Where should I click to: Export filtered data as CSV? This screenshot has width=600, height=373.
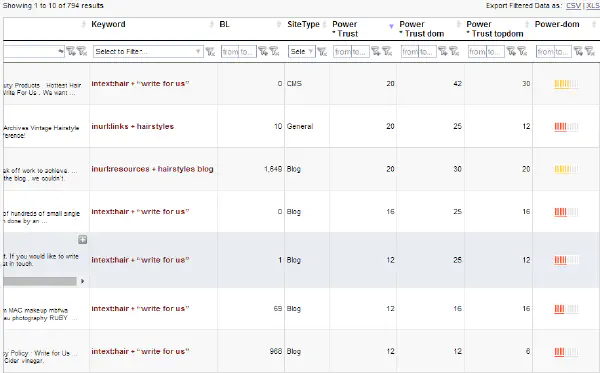tap(573, 6)
